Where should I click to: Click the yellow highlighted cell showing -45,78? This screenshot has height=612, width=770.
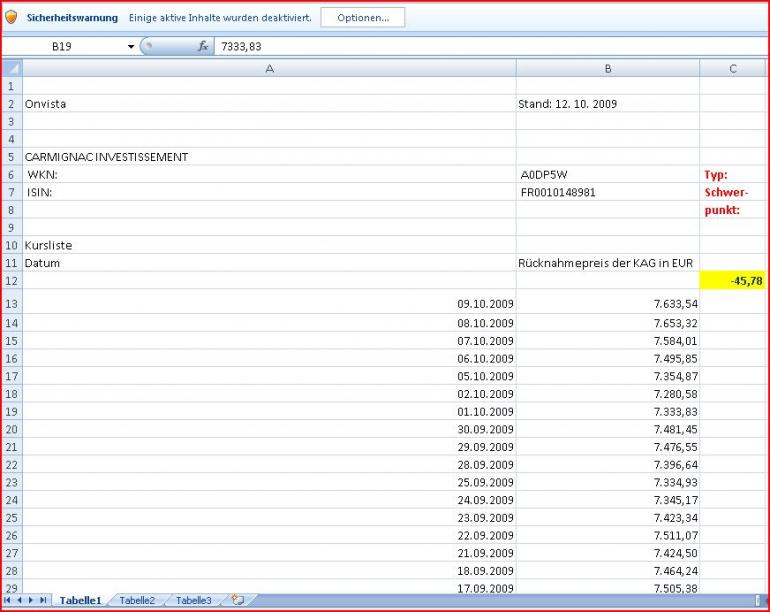(x=733, y=281)
